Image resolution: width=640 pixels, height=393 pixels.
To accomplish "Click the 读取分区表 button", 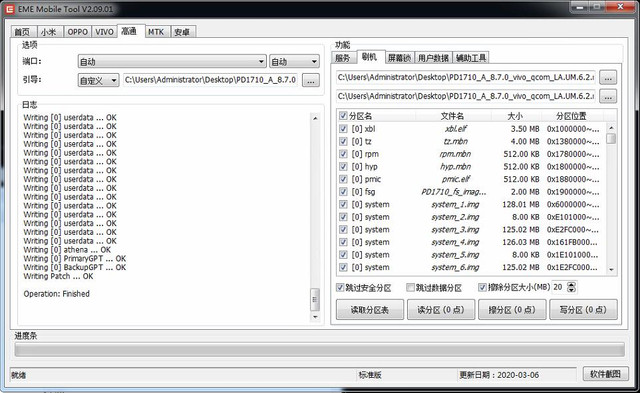I will tap(370, 310).
